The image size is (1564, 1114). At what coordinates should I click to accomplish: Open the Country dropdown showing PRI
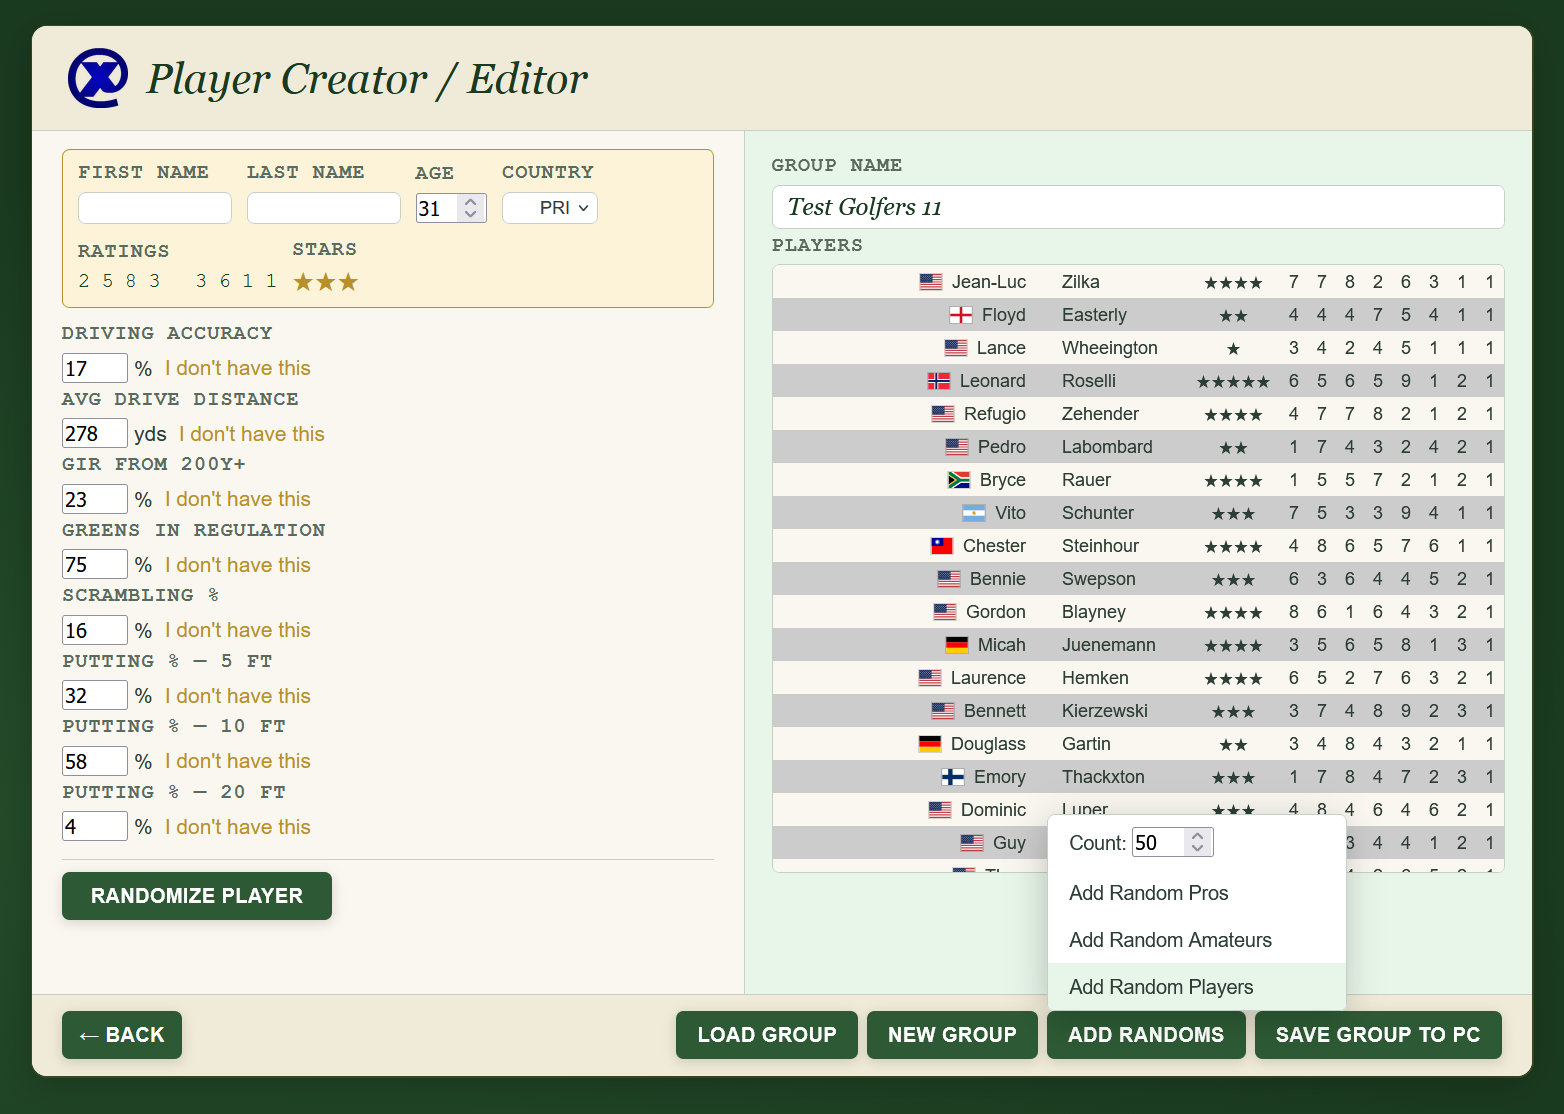pos(550,208)
